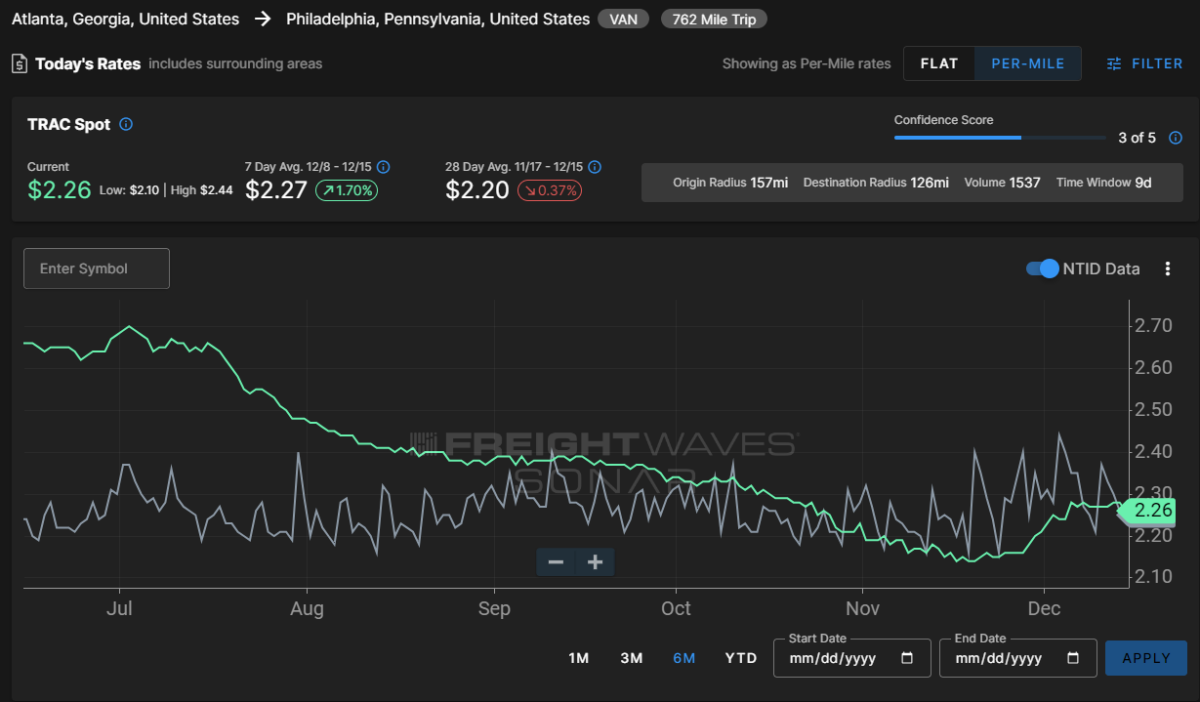
Task: Click the Dec axis label
Action: coord(1044,609)
